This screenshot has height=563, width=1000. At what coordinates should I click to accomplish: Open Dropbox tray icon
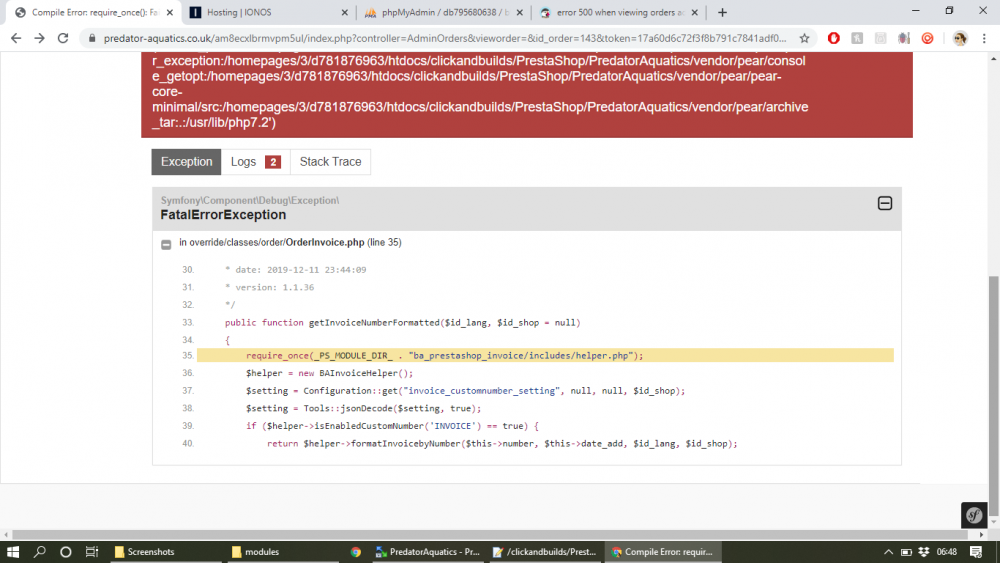click(x=923, y=552)
